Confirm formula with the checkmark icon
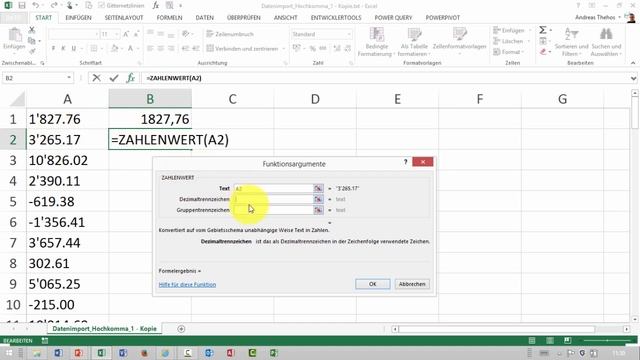The height and width of the screenshot is (360, 640). tap(114, 78)
